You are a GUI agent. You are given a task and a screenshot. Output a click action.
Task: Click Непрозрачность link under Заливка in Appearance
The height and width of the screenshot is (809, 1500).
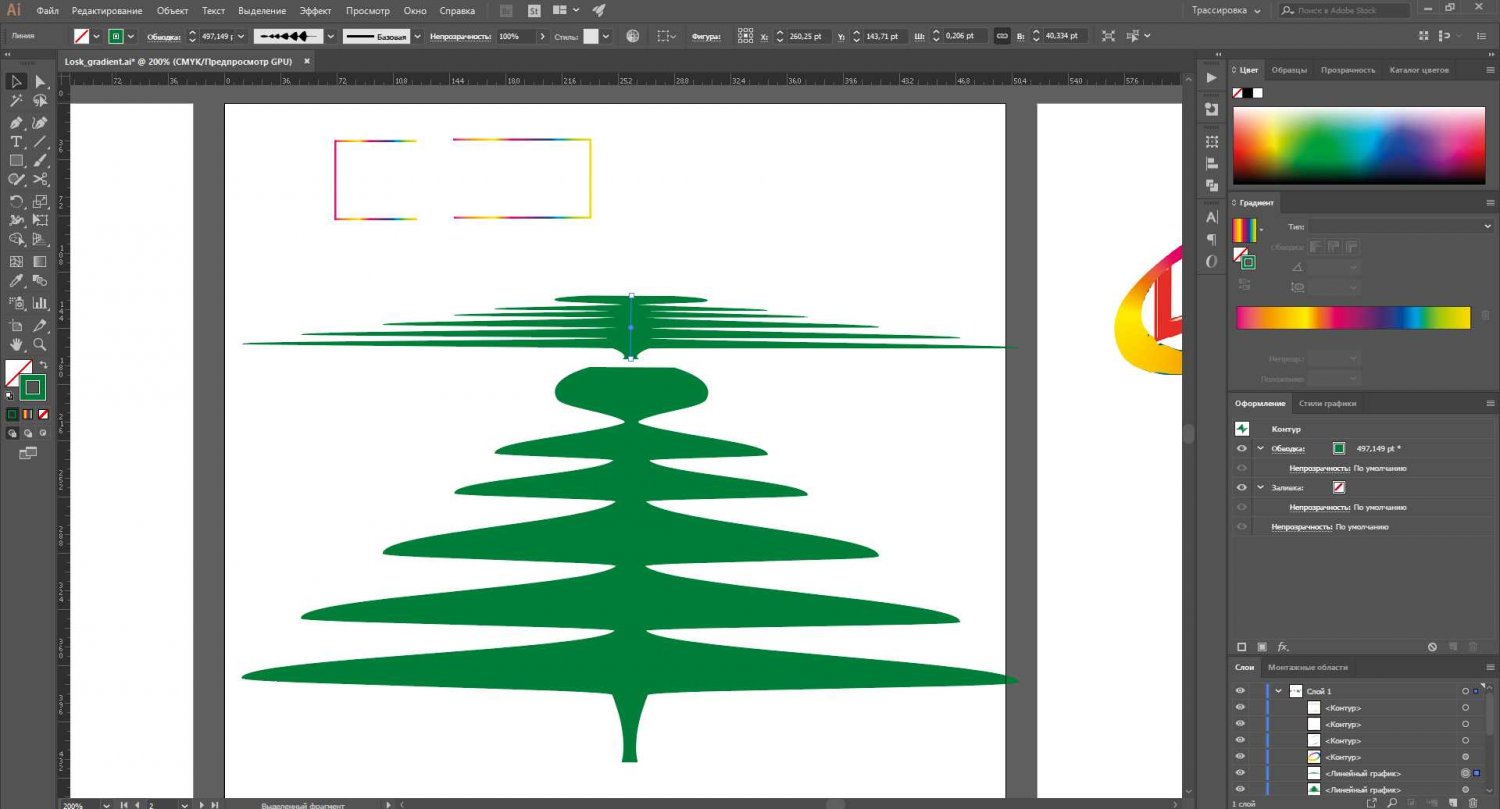coord(1320,507)
